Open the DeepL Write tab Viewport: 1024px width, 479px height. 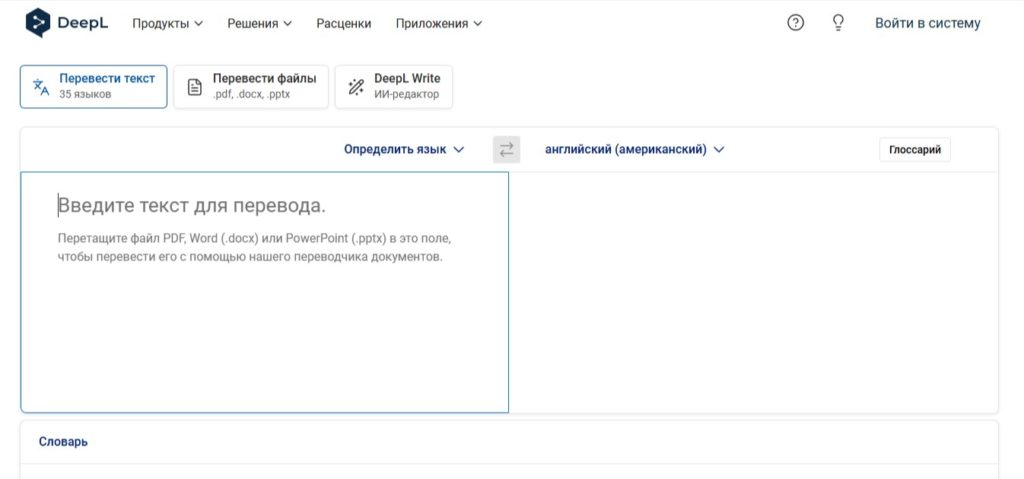[393, 86]
